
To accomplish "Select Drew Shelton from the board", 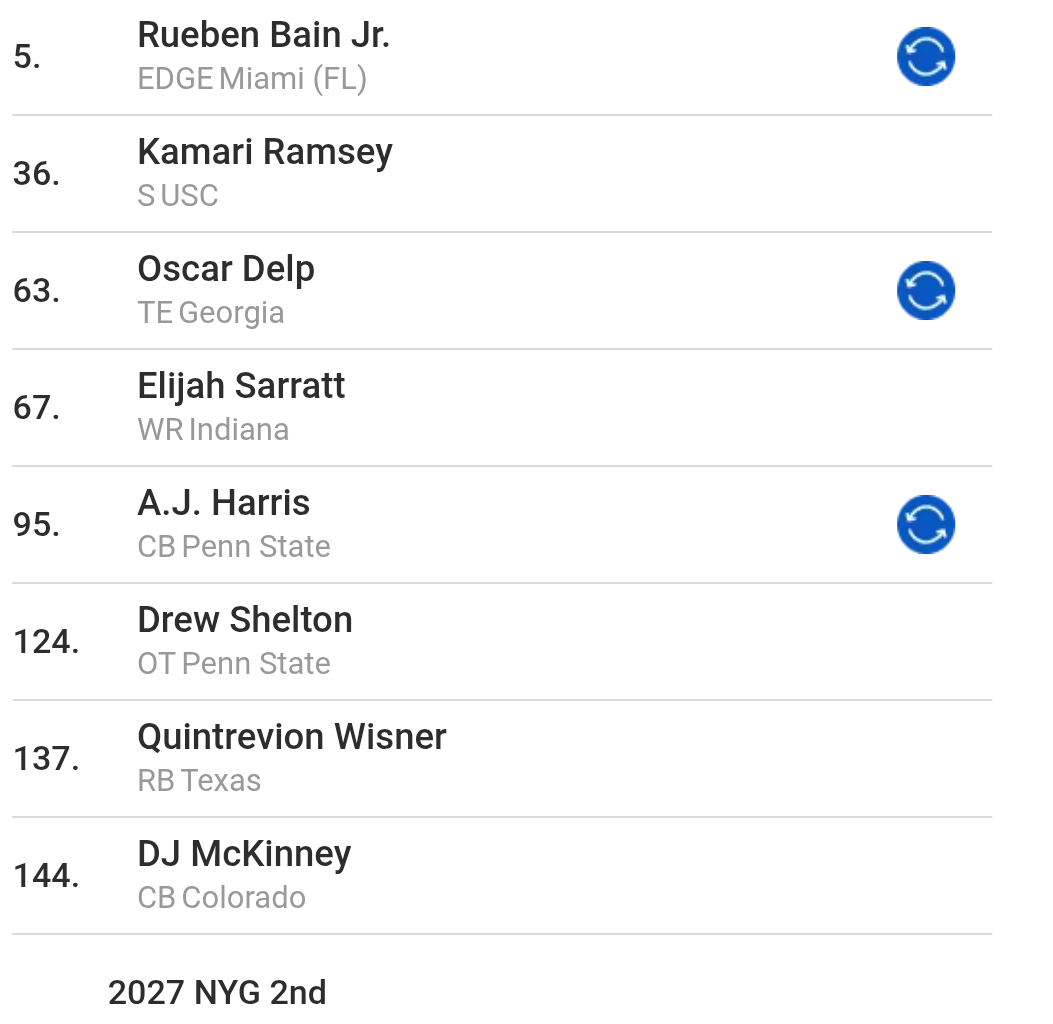I will click(244, 619).
